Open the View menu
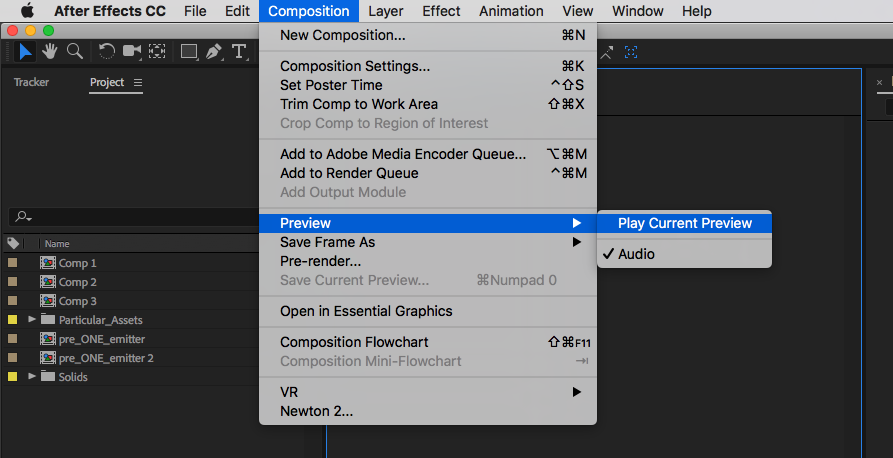893x458 pixels. click(x=577, y=11)
